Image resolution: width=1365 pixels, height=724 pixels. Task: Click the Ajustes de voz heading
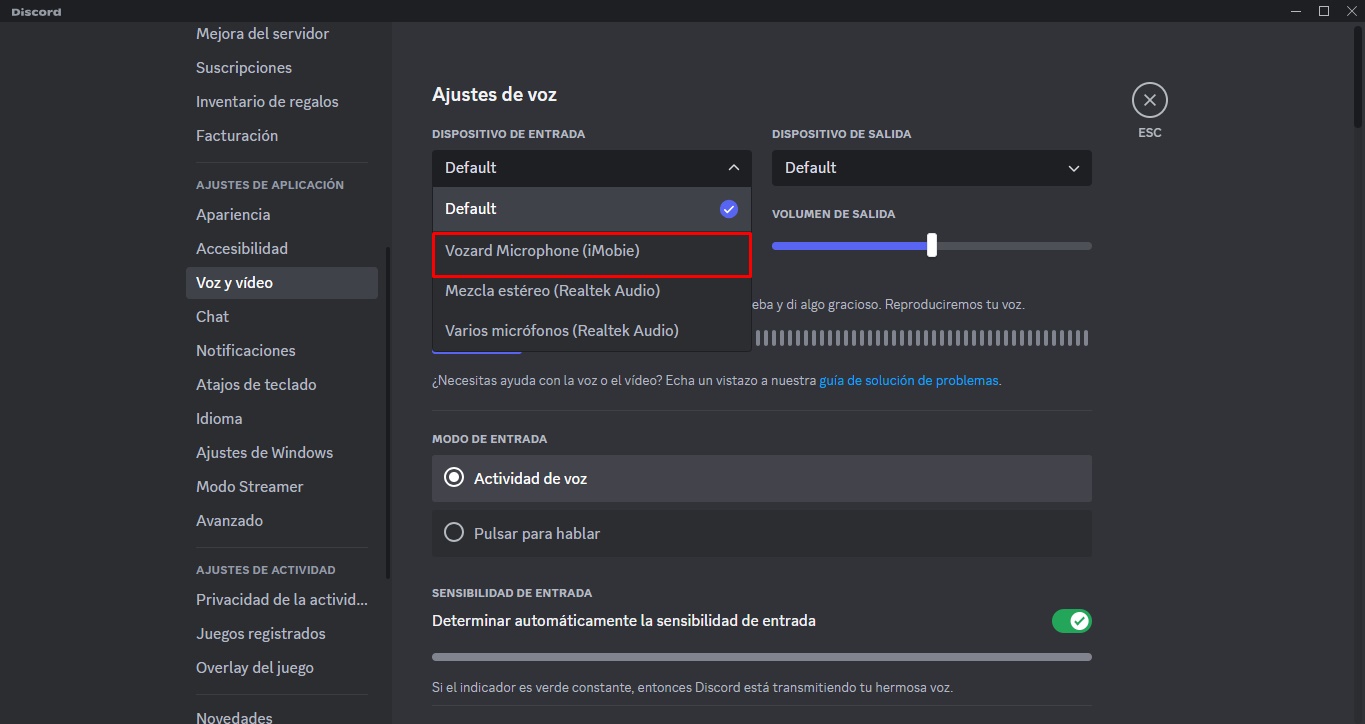tap(494, 95)
